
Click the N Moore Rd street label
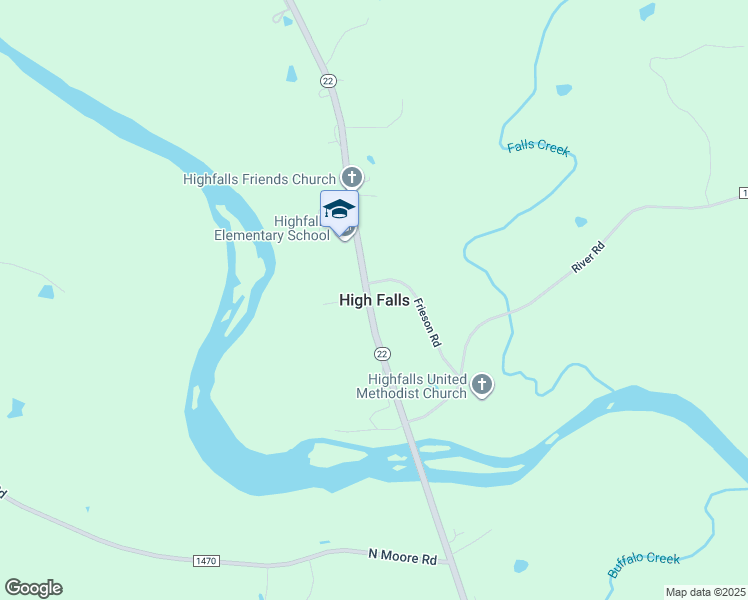coord(403,557)
